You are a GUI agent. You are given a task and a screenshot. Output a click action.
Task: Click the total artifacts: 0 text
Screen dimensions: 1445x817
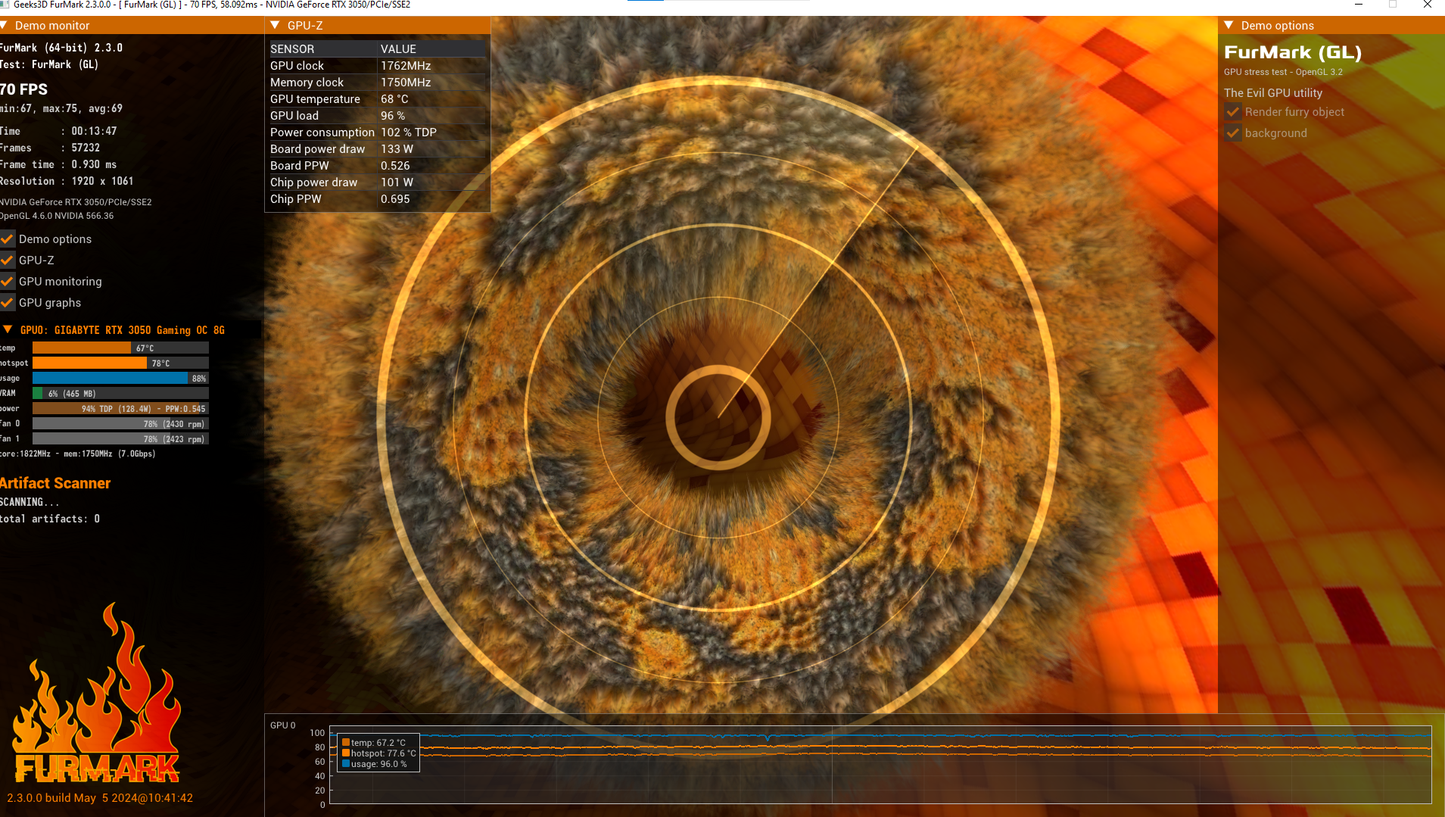tap(50, 519)
